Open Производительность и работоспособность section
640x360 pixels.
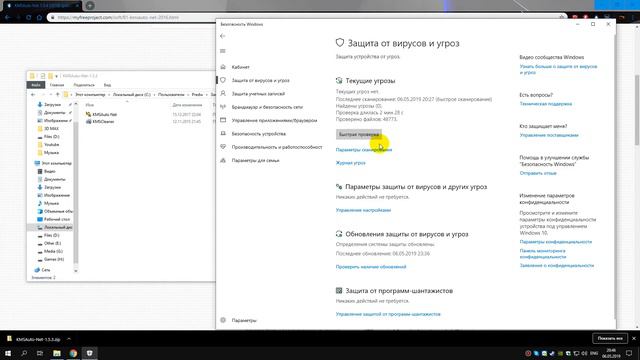[x=277, y=147]
